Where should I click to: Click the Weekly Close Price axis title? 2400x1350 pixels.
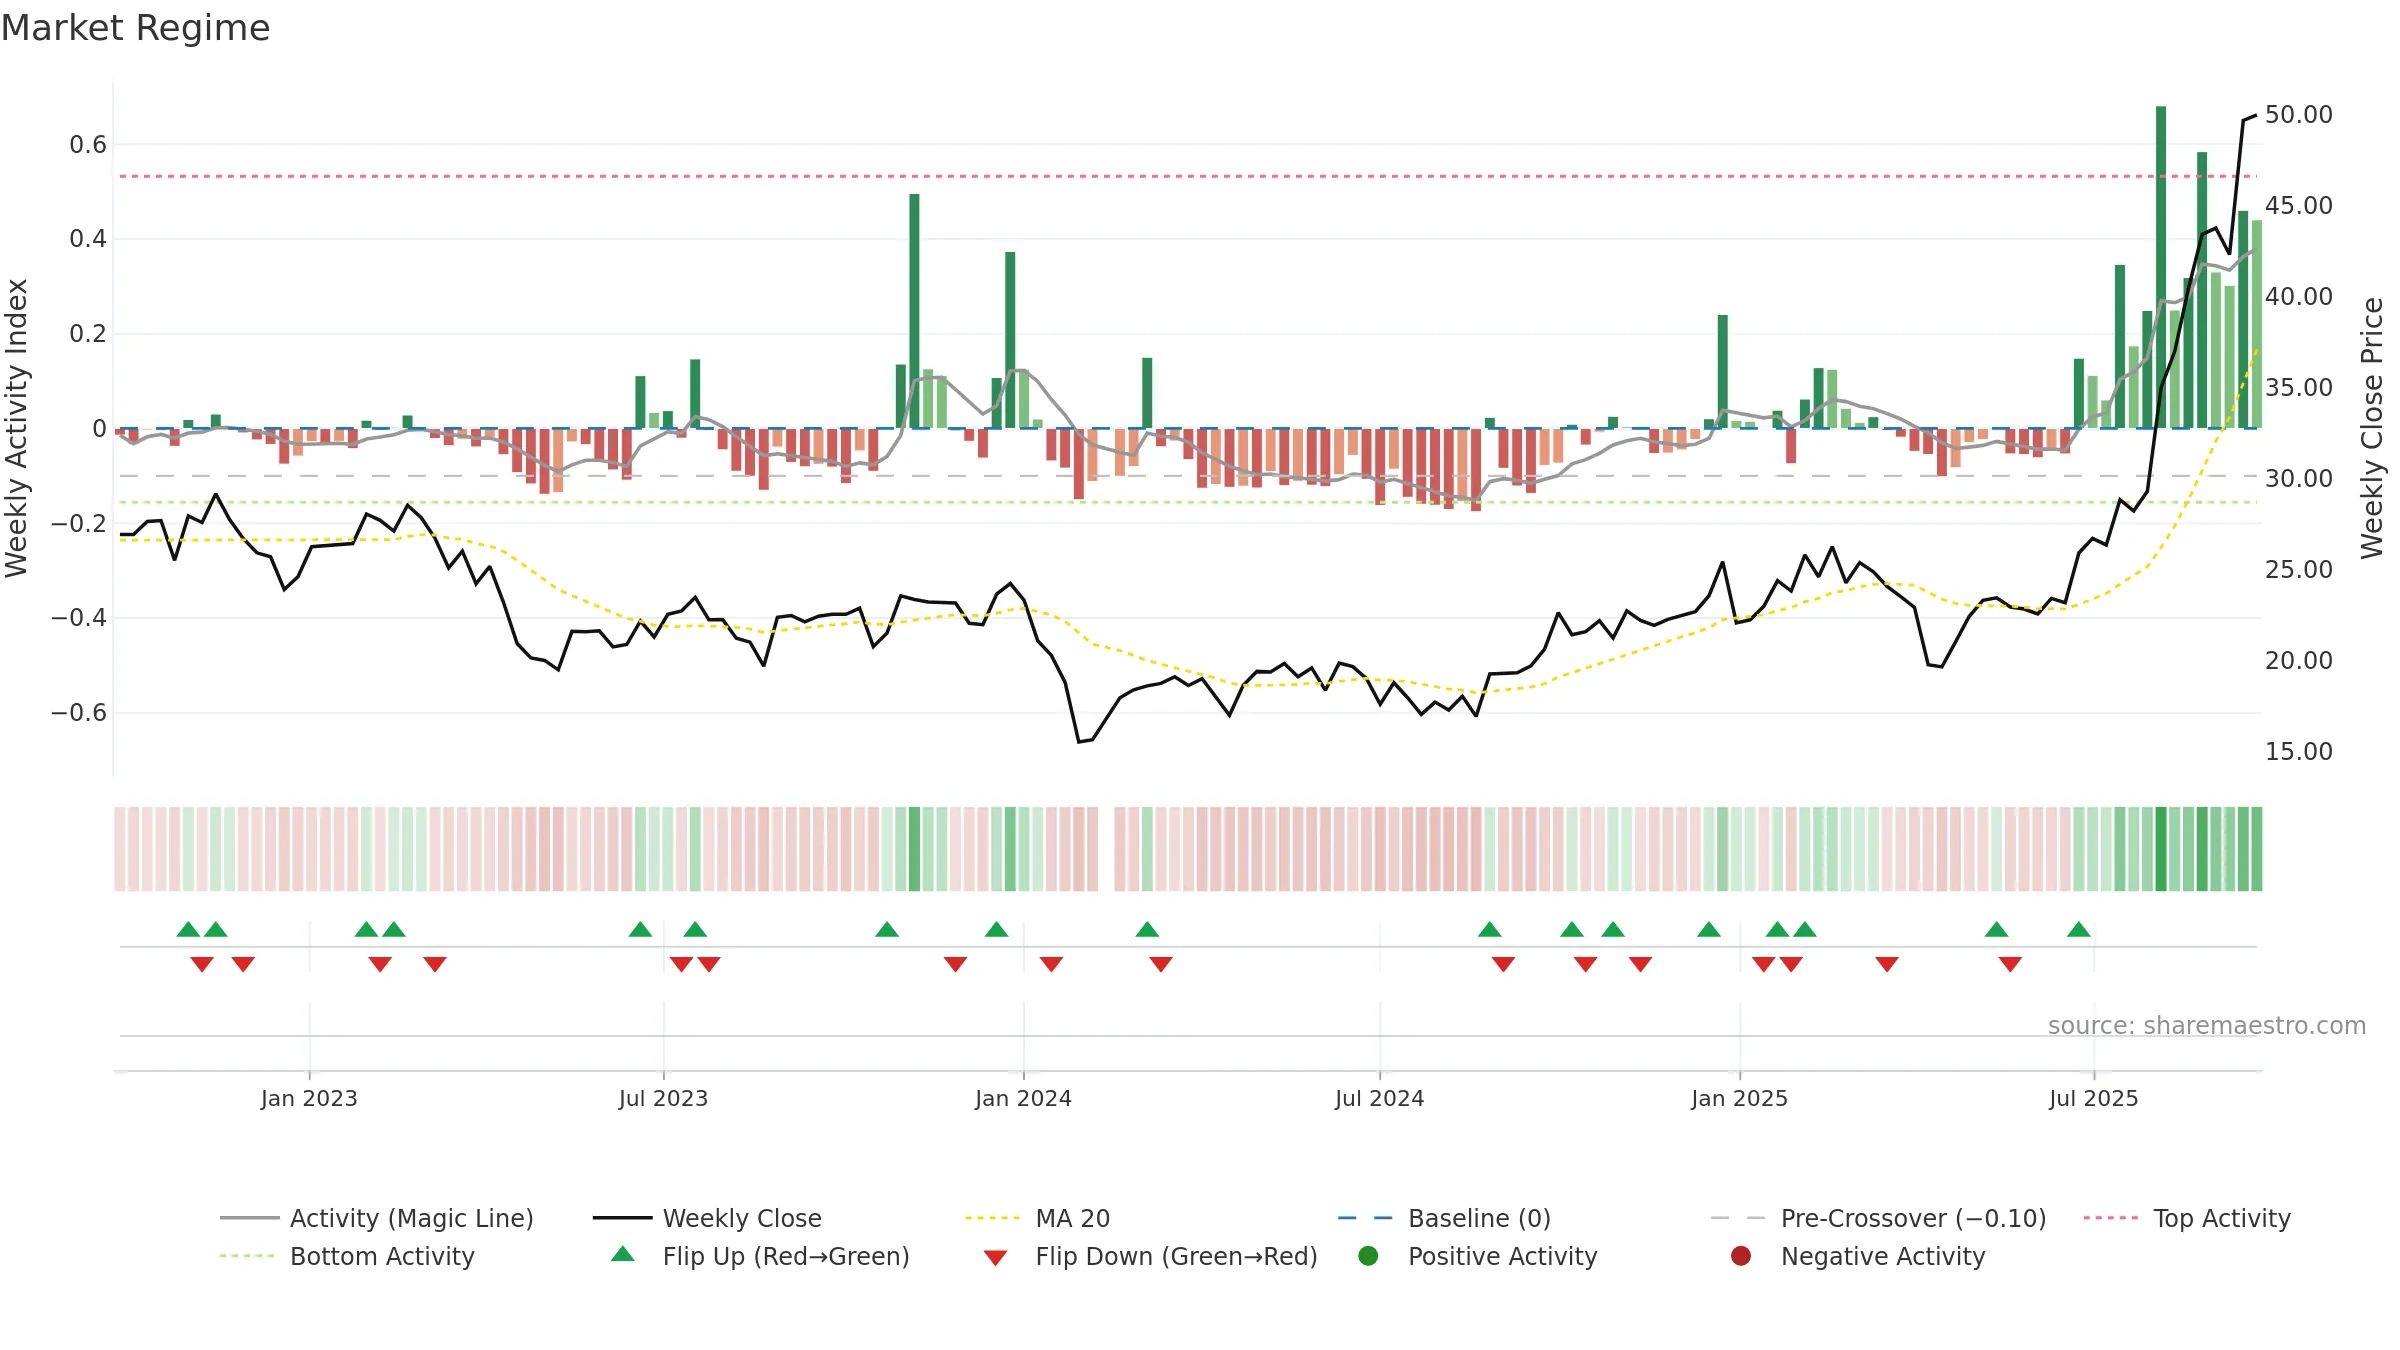pyautogui.click(x=2371, y=428)
